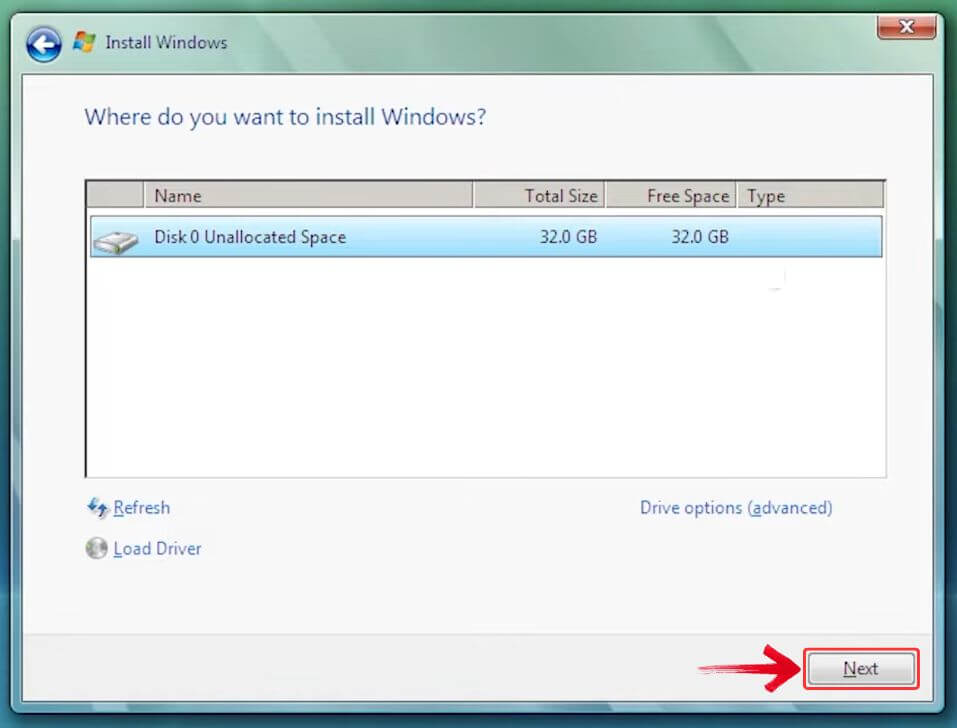Open Drive options (advanced)
This screenshot has width=957, height=728.
point(736,508)
